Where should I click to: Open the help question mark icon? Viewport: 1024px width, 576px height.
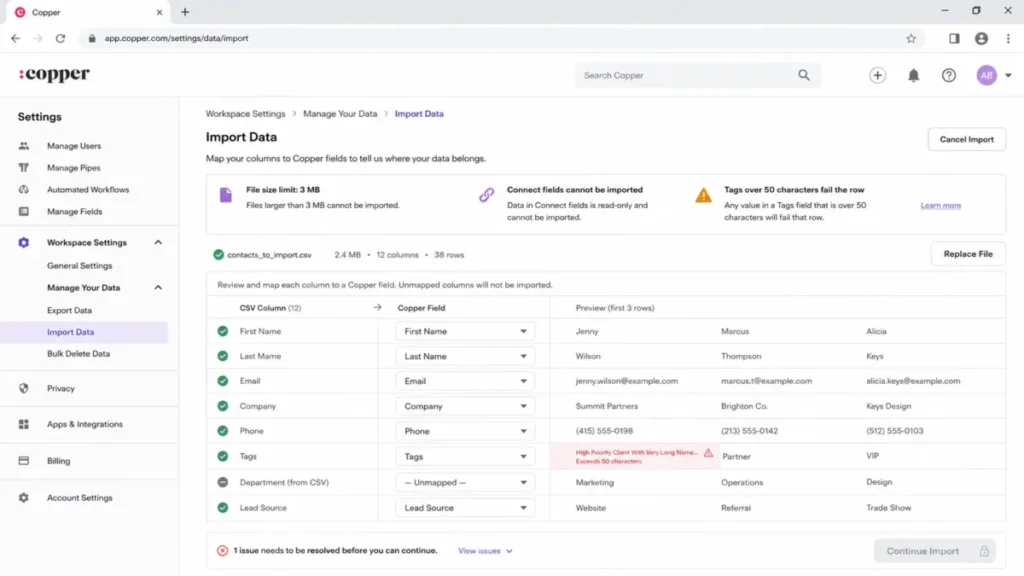[x=948, y=75]
